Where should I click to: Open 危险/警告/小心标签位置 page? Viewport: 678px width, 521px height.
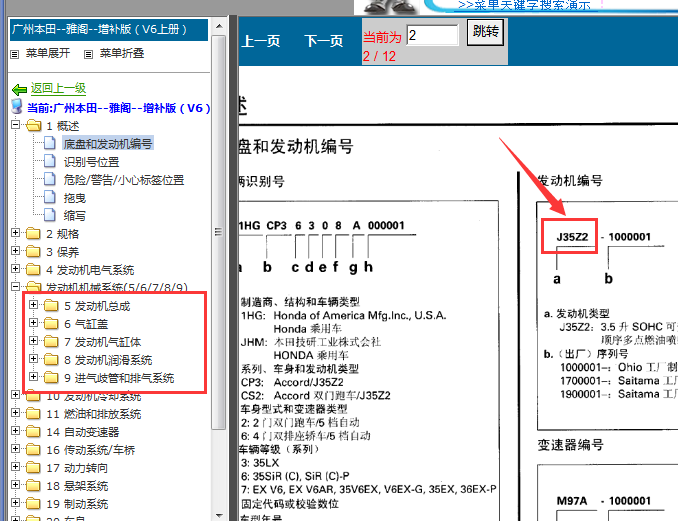click(124, 180)
